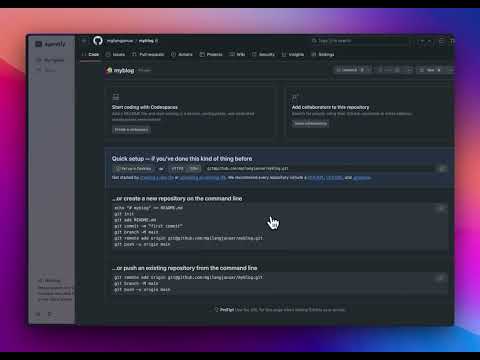Click the hamburger menu left of GitHub logo
480x360 pixels.
click(x=84, y=41)
